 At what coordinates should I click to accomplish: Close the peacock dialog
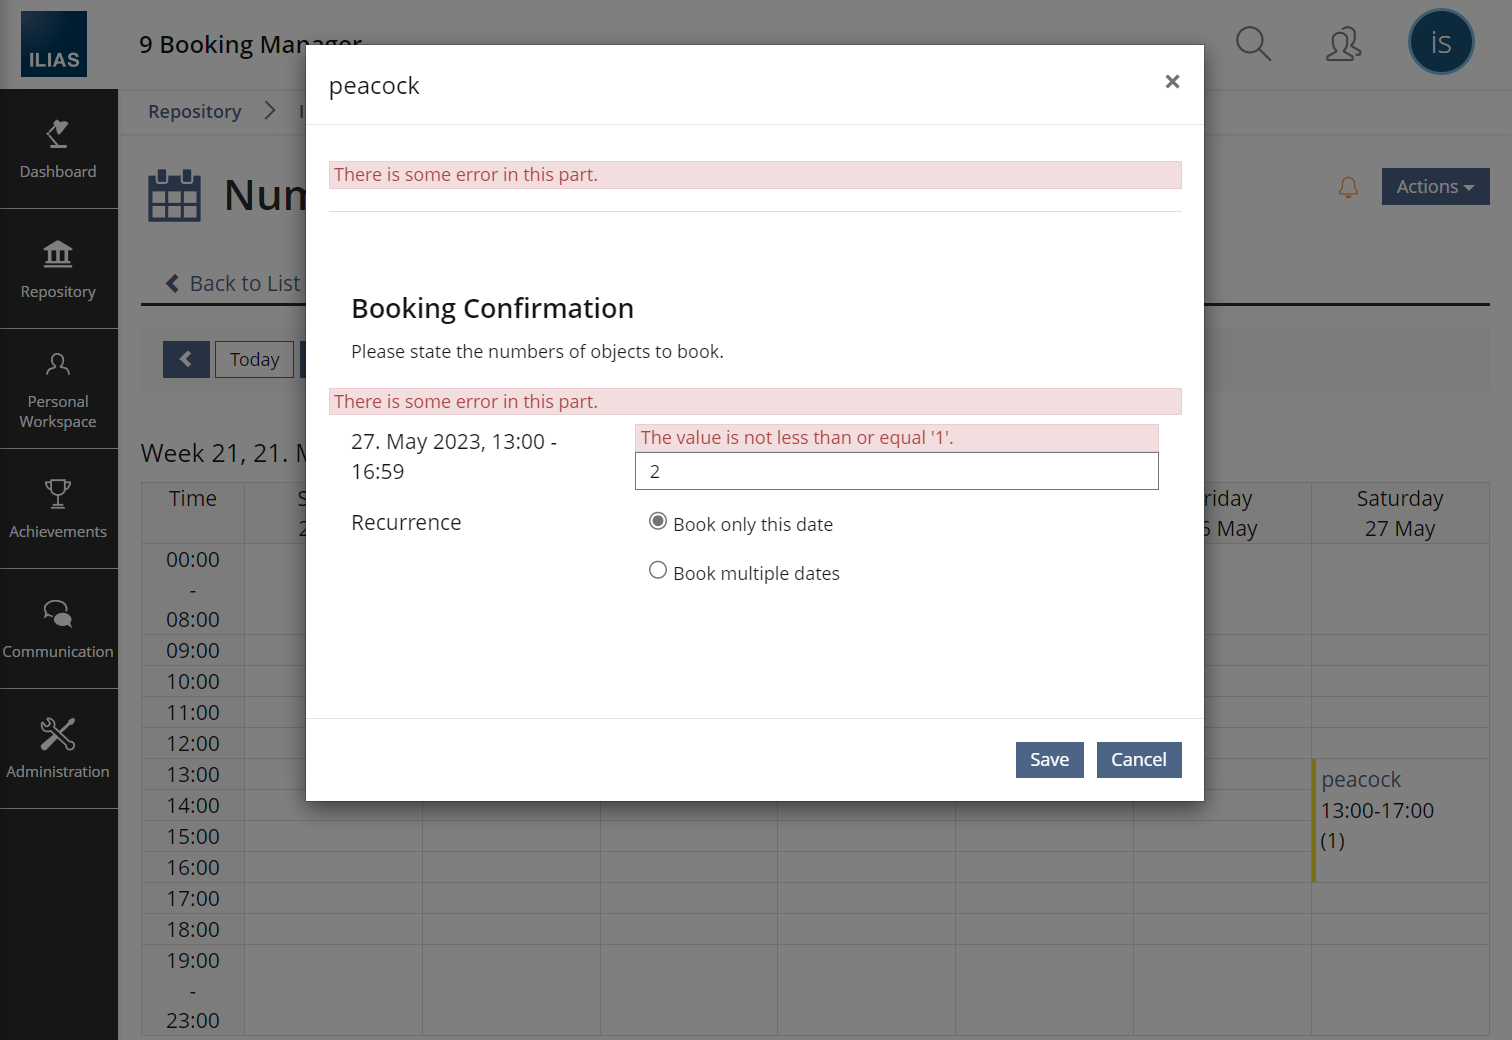pos(1172,82)
